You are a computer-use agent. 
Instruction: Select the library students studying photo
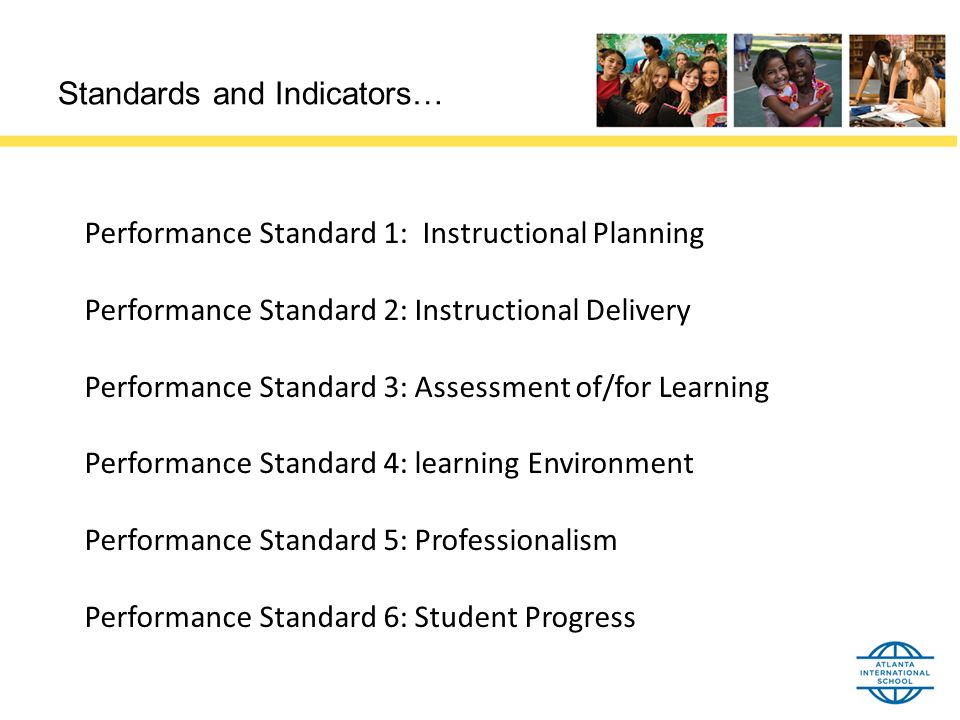(x=897, y=80)
